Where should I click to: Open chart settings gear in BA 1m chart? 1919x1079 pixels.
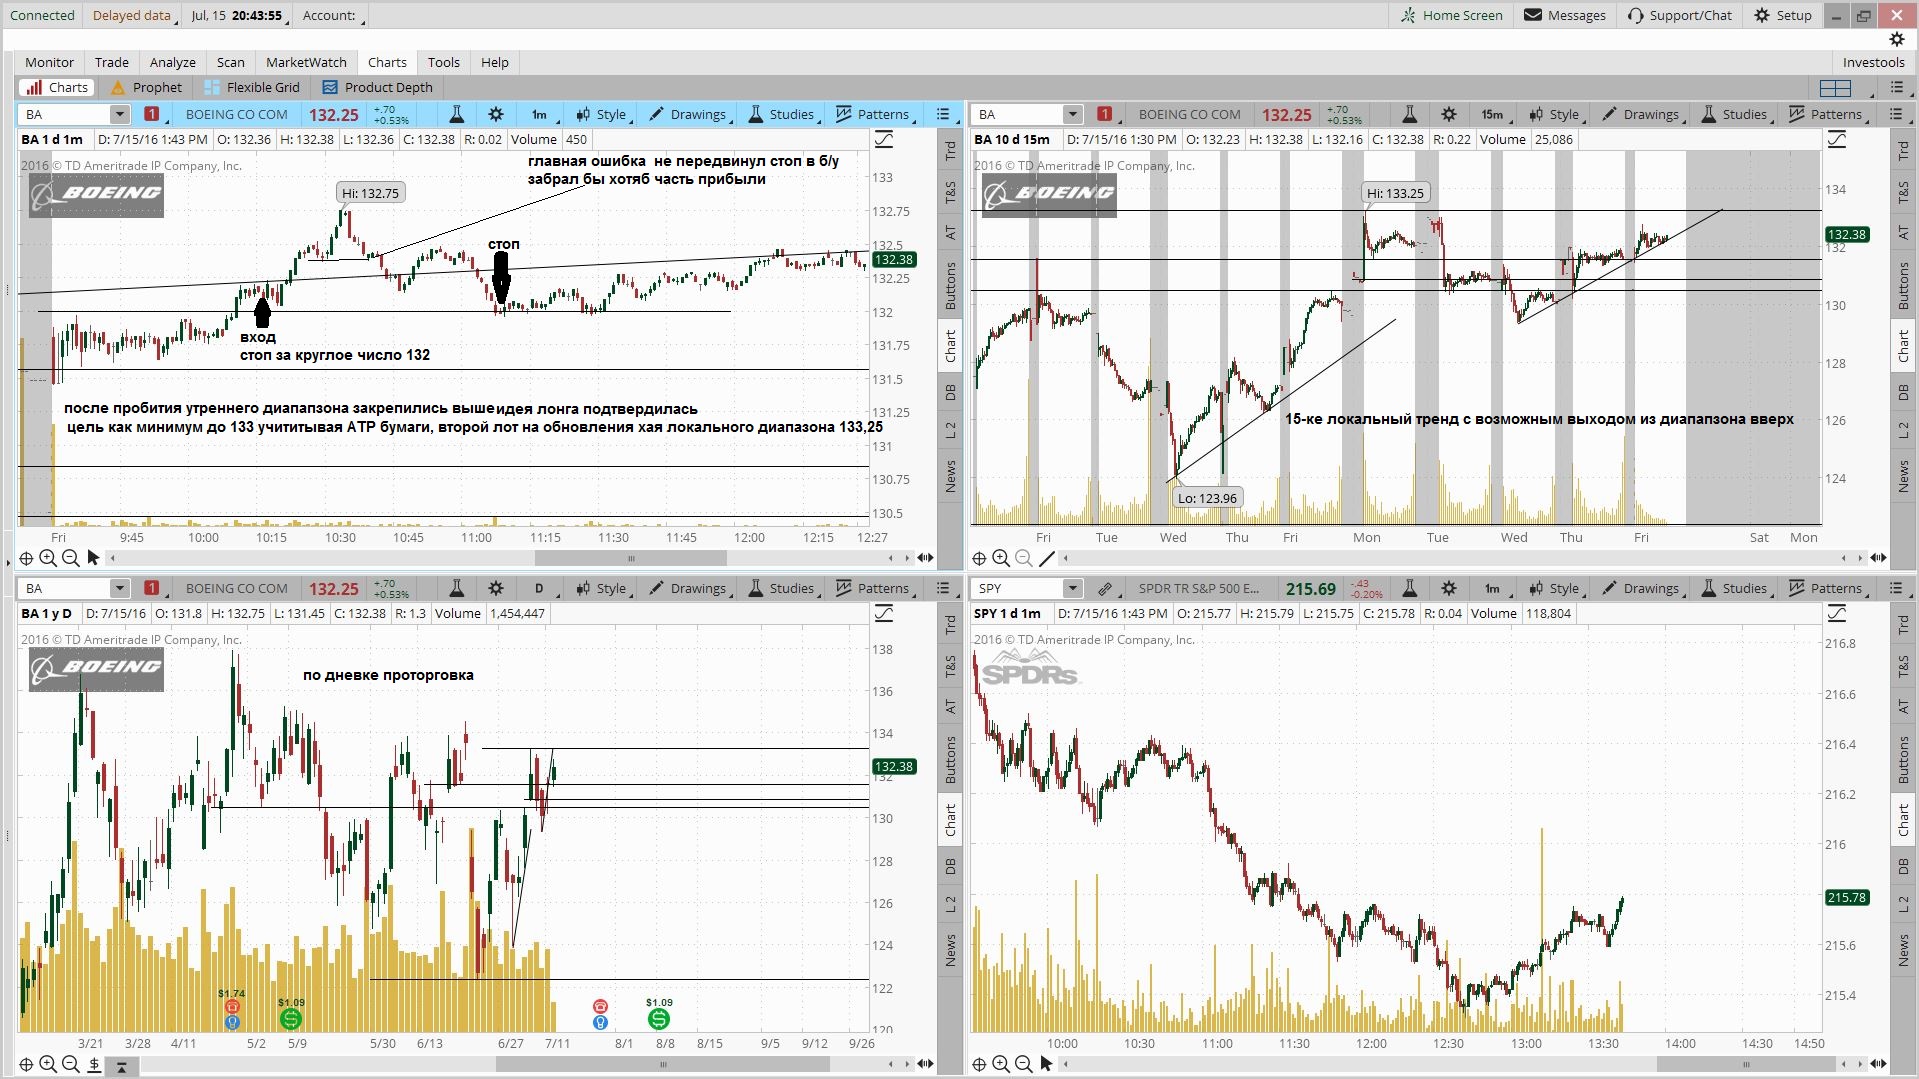tap(496, 114)
